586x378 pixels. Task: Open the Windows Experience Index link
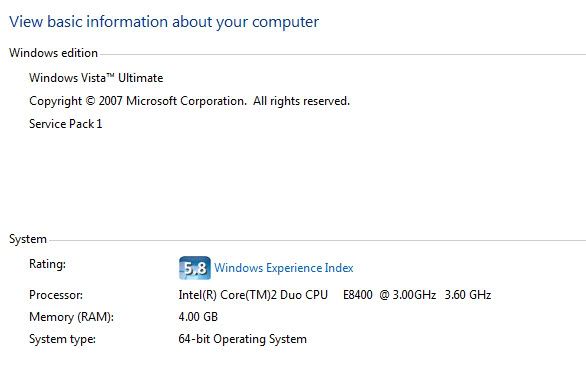[284, 268]
